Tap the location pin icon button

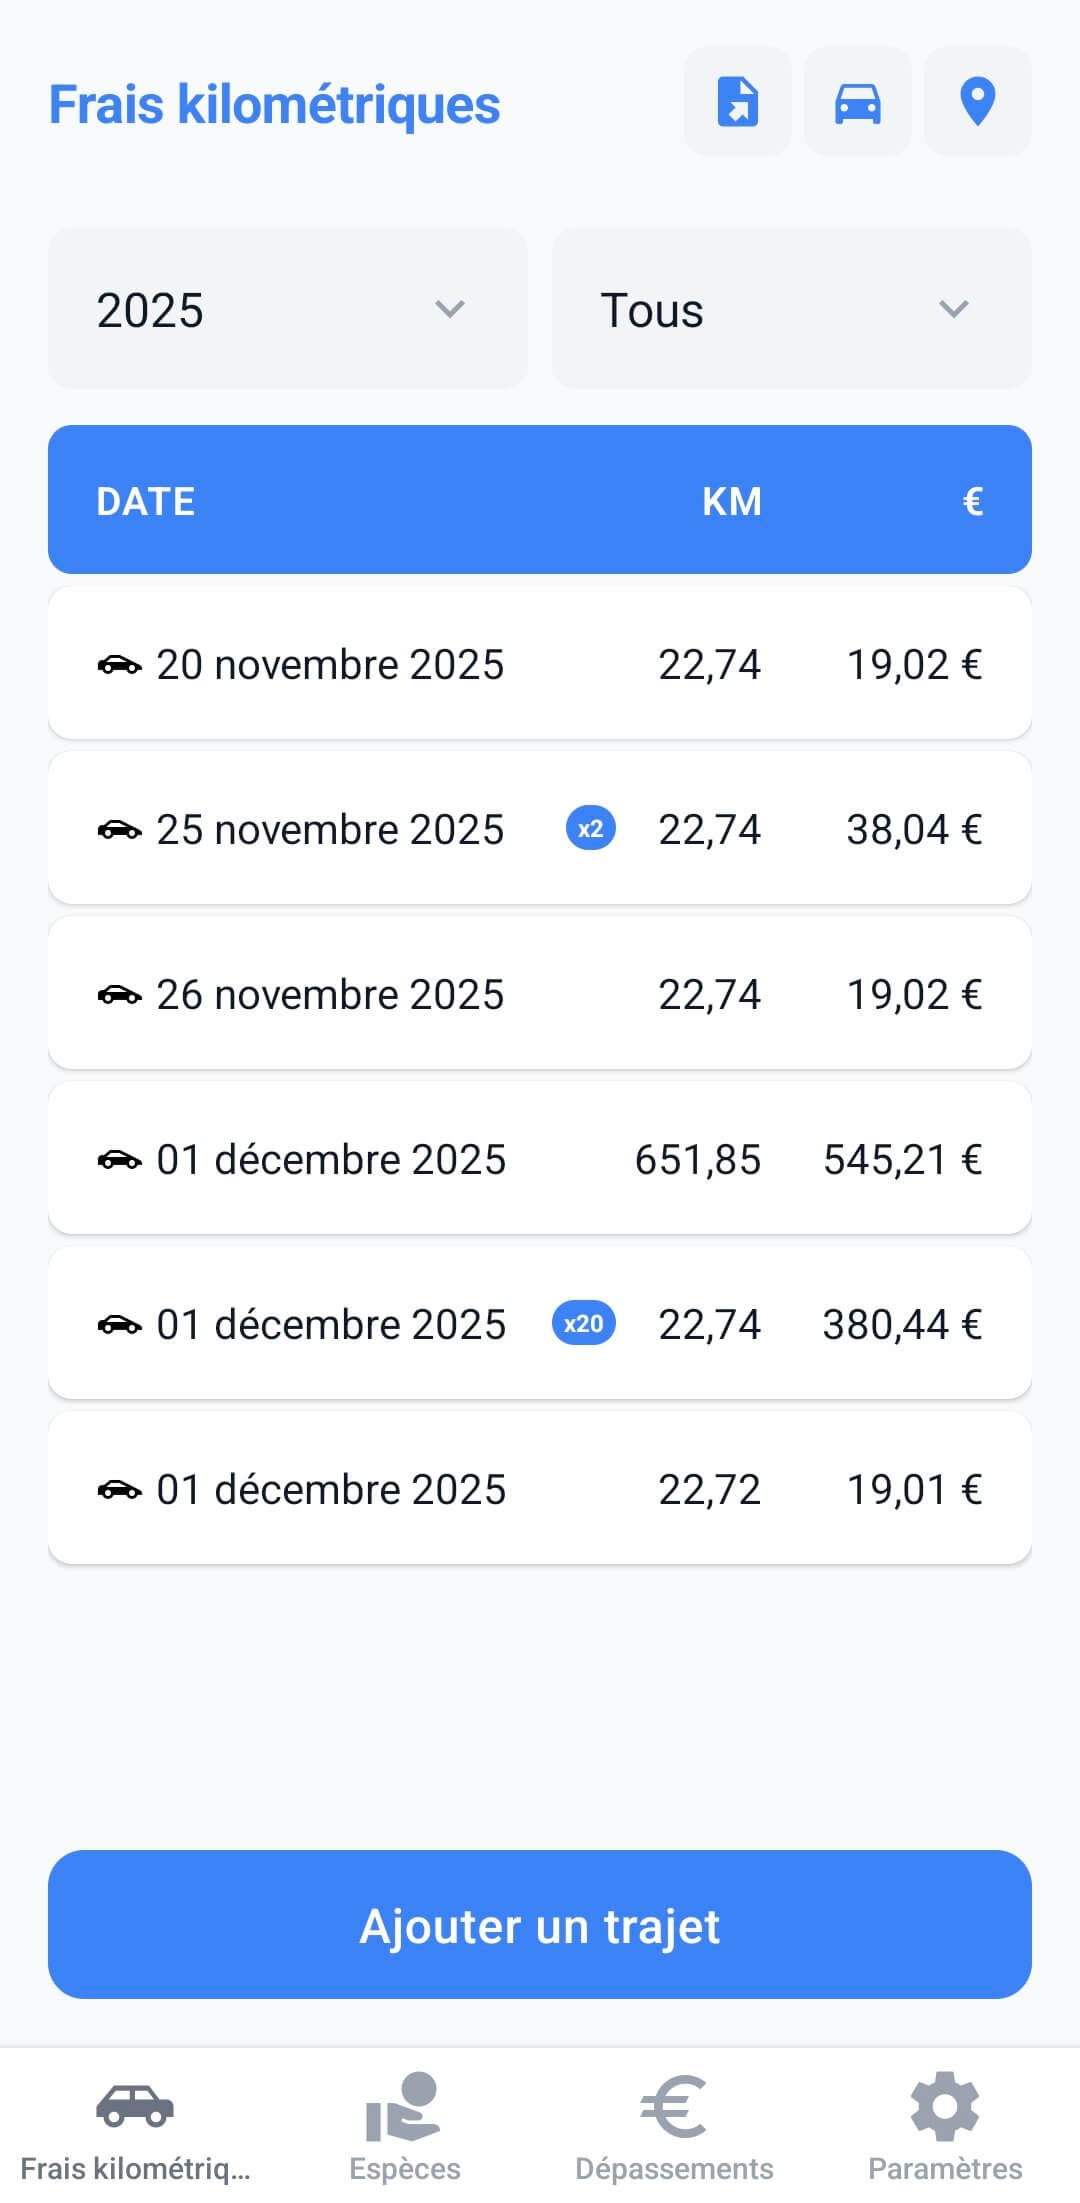point(977,102)
